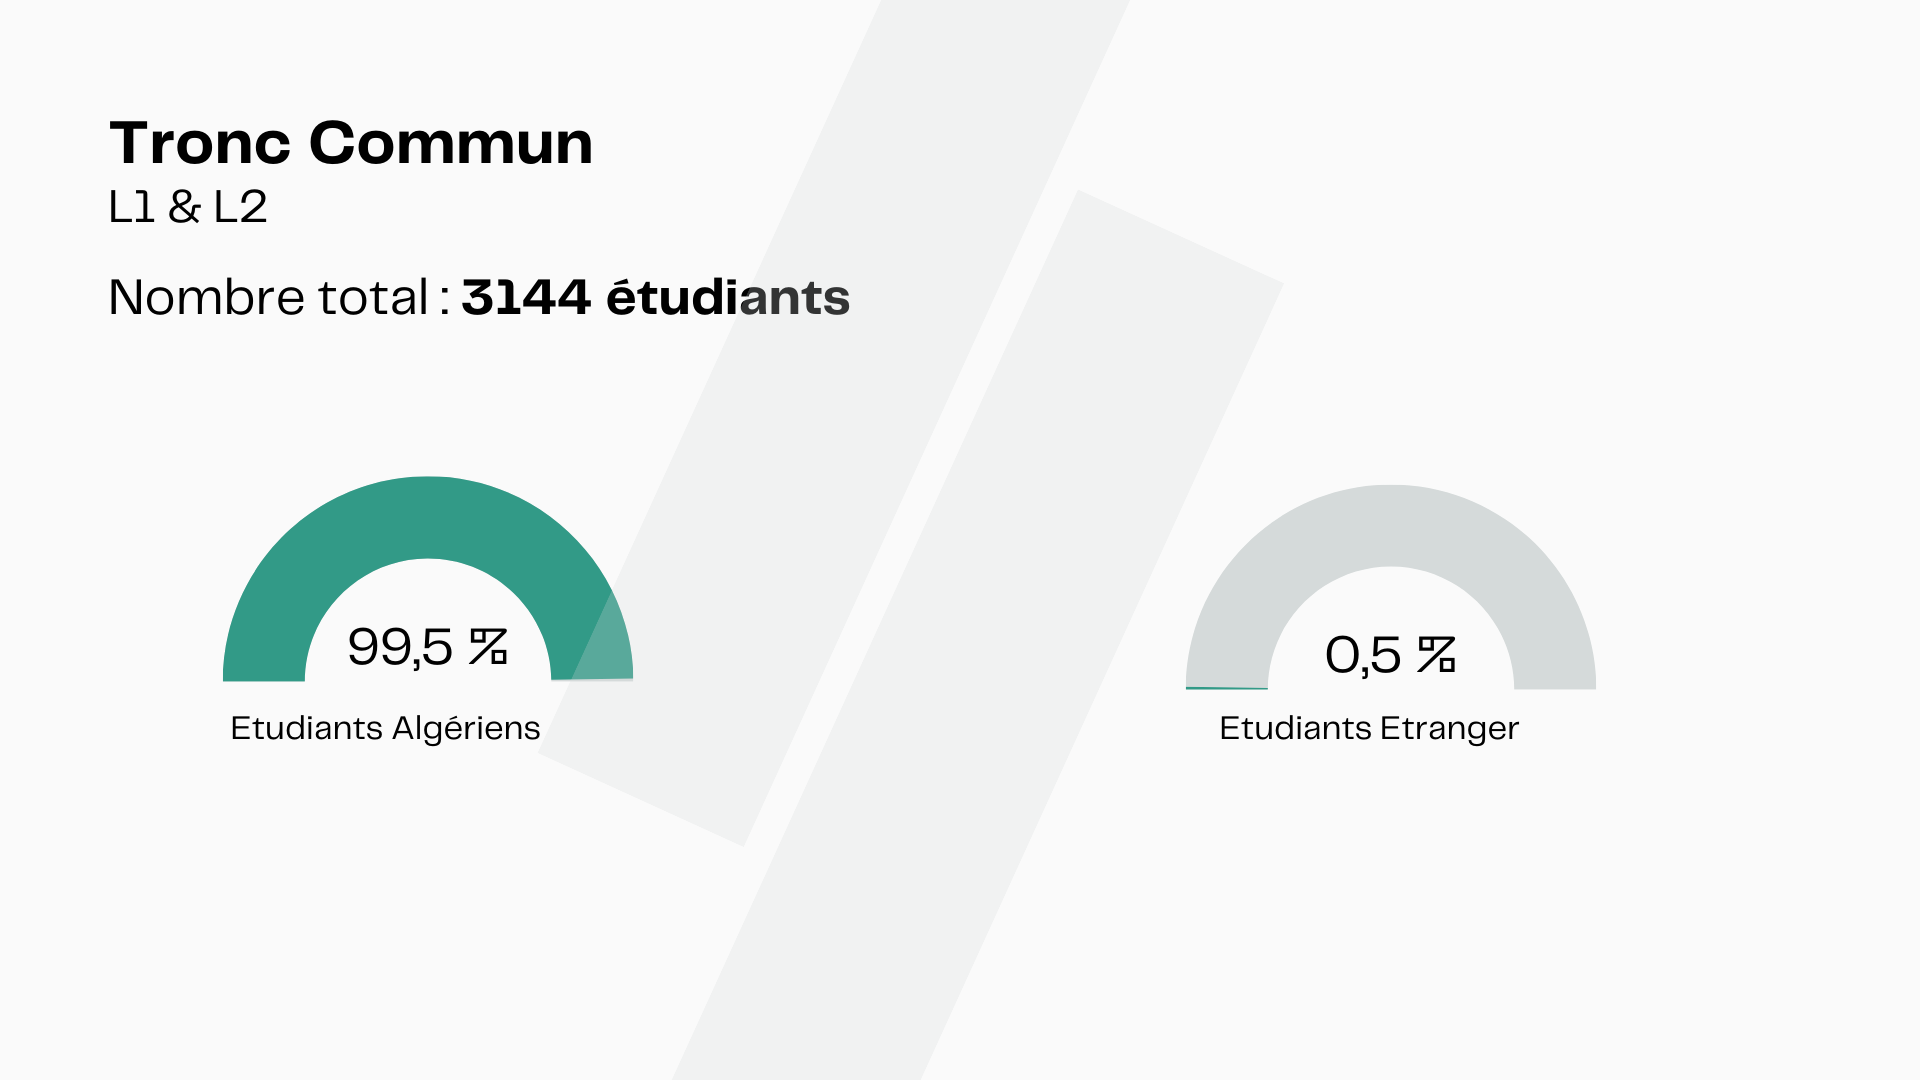Click the word "Etranger" in the caption
This screenshot has height=1080, width=1920.
(1449, 729)
